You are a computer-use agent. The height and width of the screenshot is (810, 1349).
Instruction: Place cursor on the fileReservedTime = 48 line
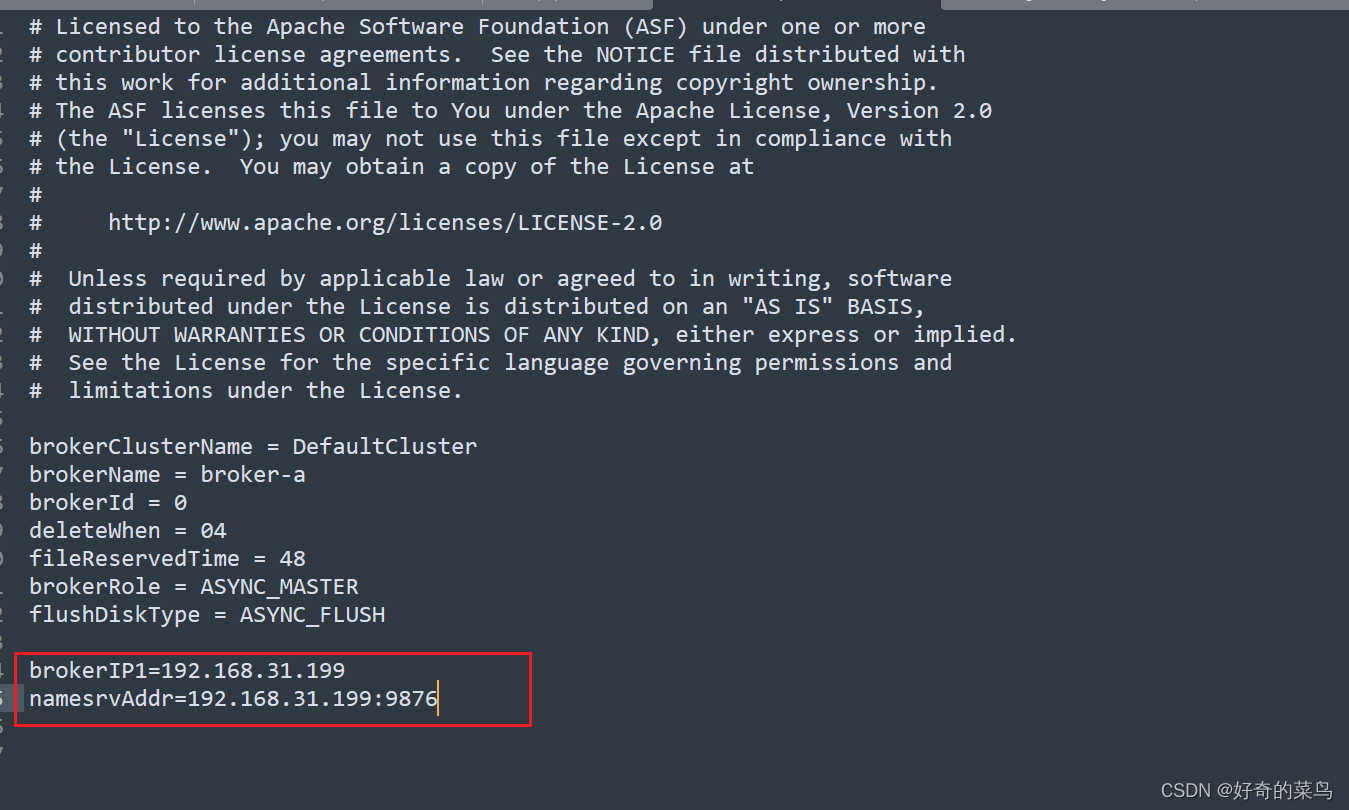click(x=167, y=558)
